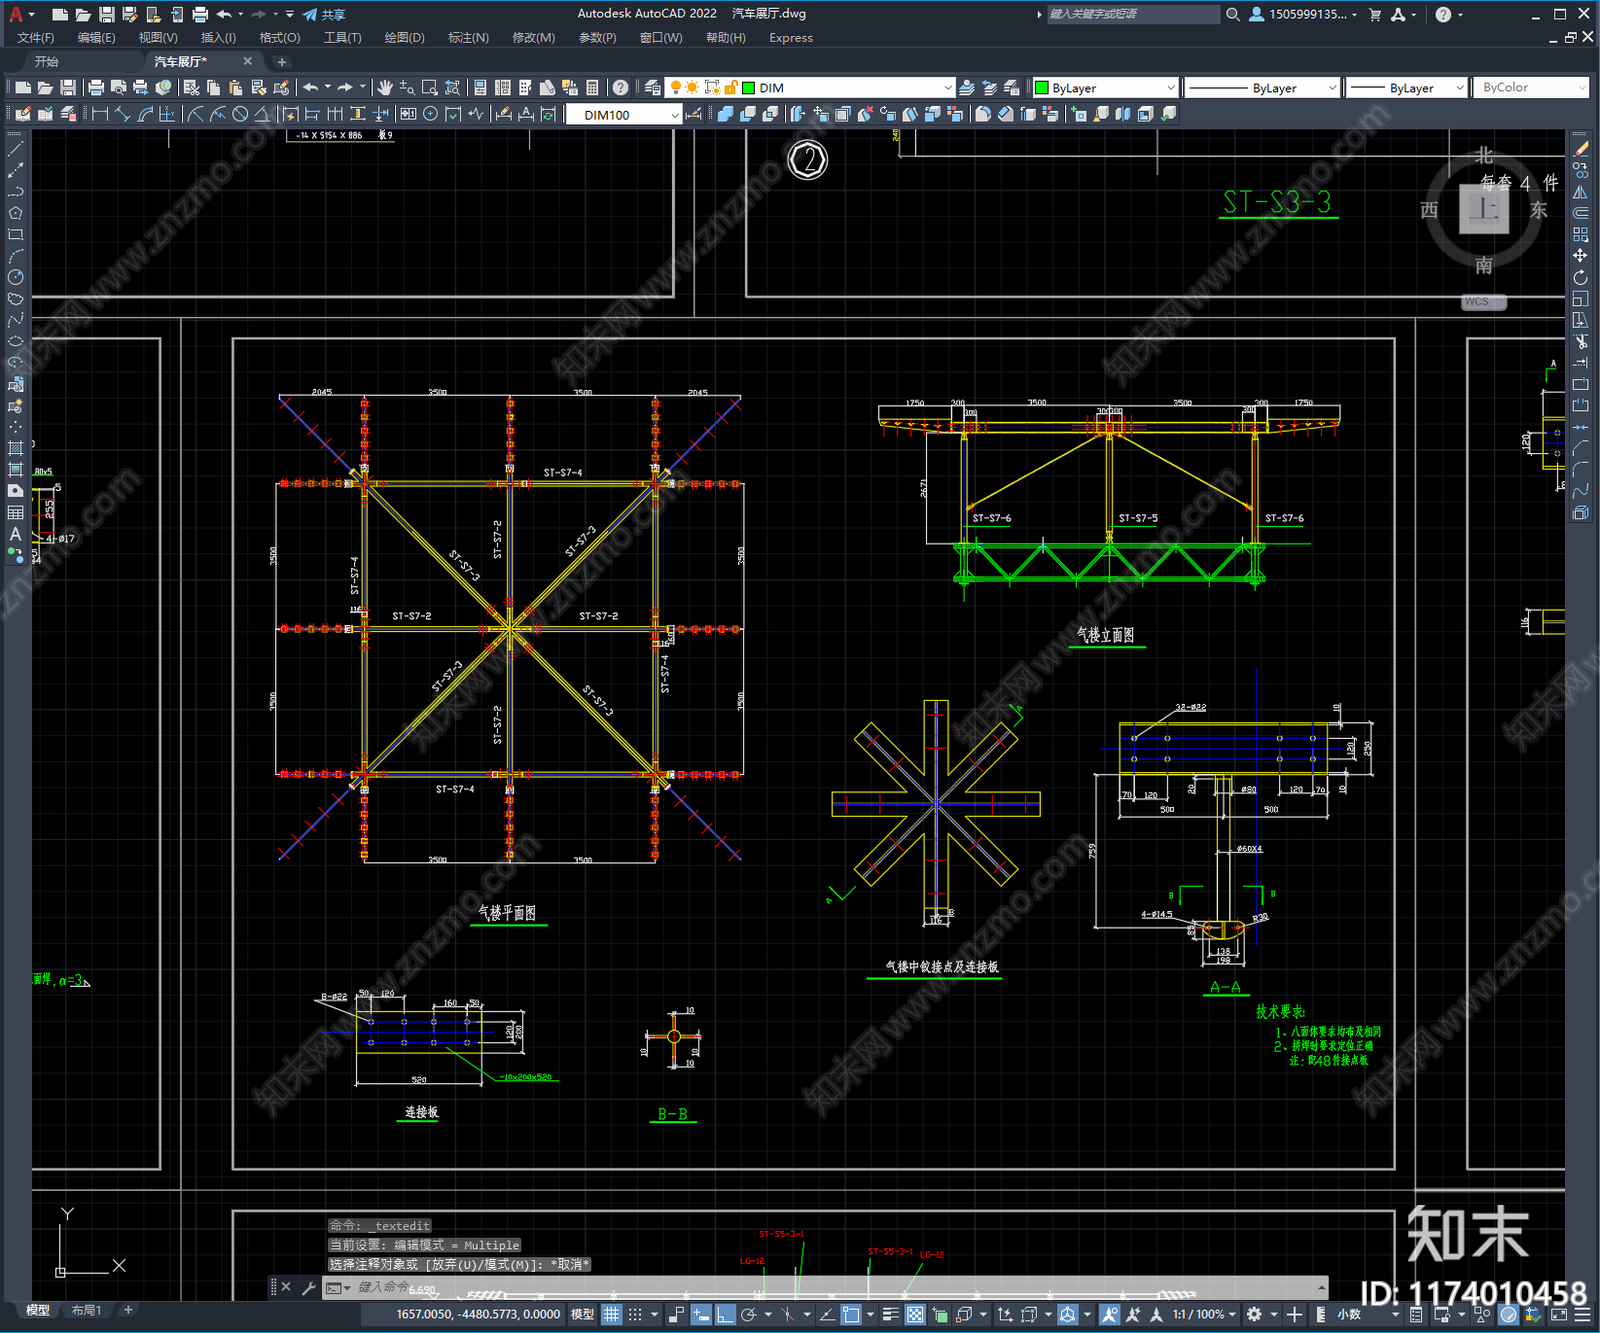
Task: Toggle polar tracking in status bar
Action: click(748, 1314)
